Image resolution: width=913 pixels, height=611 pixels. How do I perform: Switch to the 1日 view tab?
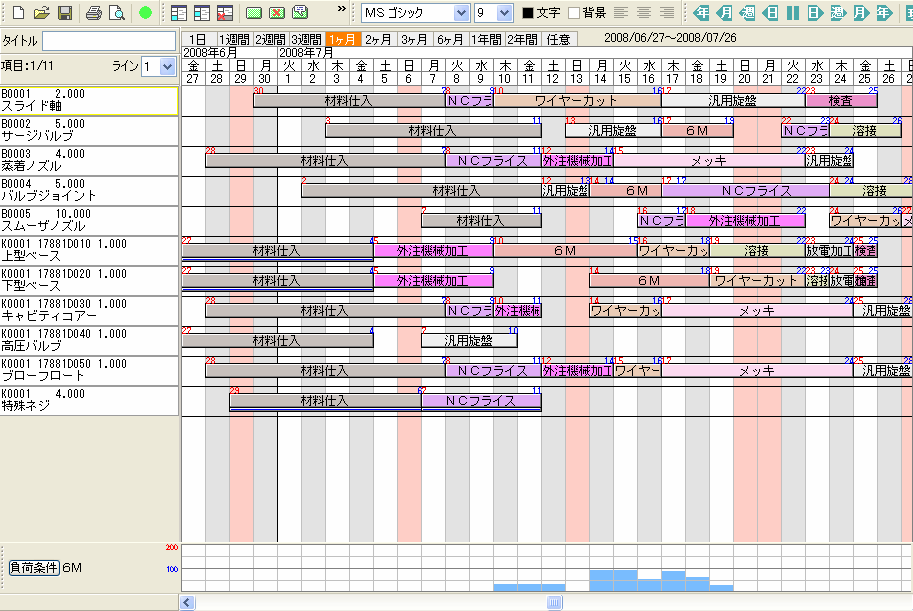point(198,39)
